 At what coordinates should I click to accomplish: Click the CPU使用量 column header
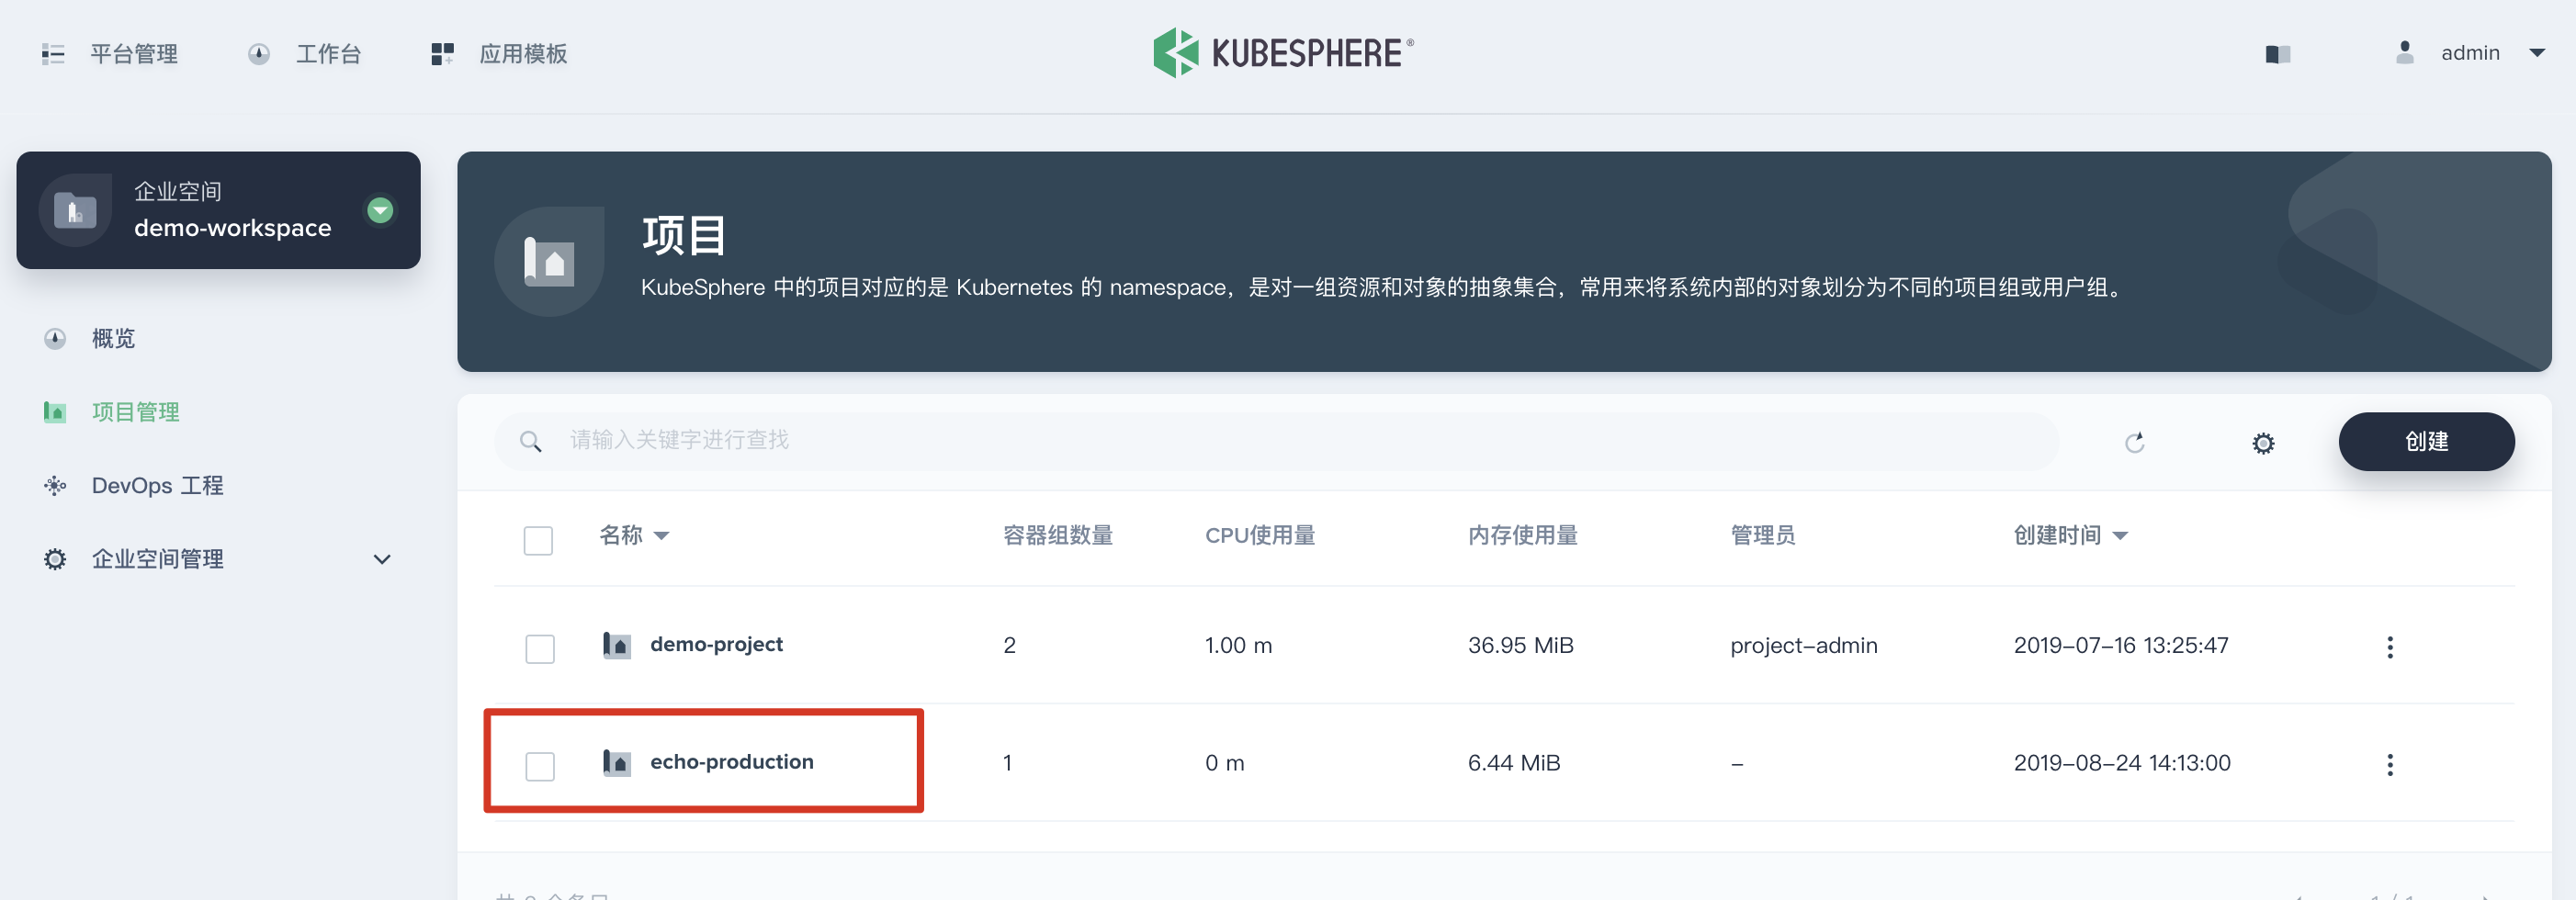pos(1260,535)
